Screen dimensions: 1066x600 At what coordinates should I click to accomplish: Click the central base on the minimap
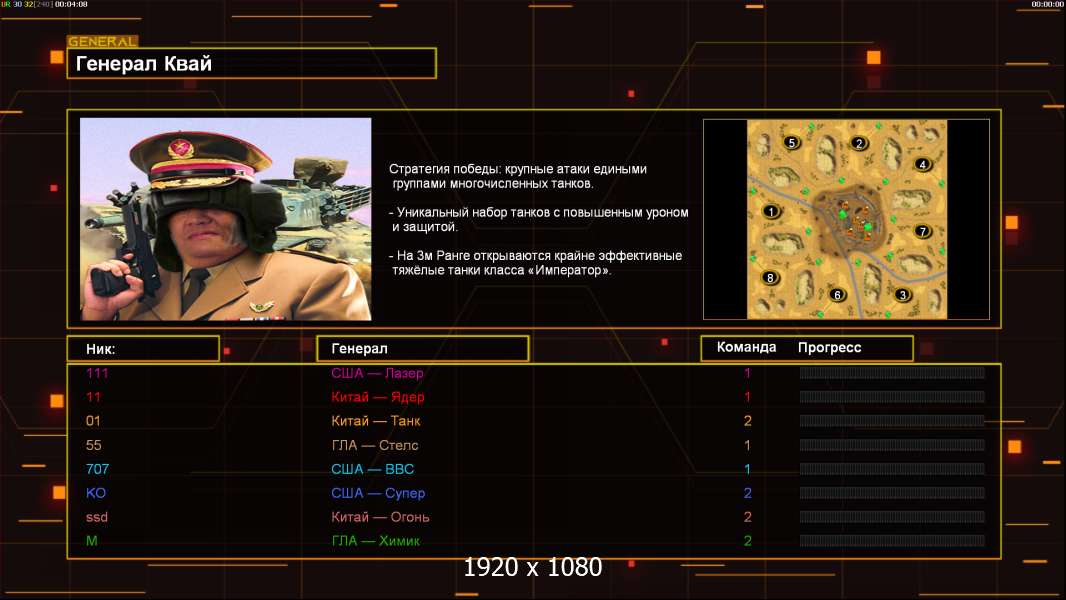(x=851, y=219)
